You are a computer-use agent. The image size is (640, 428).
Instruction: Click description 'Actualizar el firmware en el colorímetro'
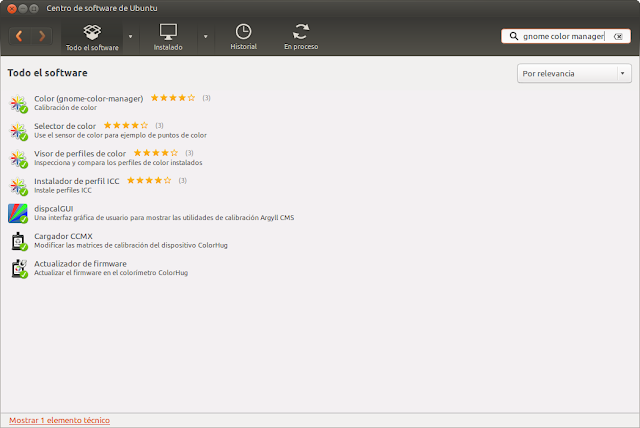click(111, 273)
